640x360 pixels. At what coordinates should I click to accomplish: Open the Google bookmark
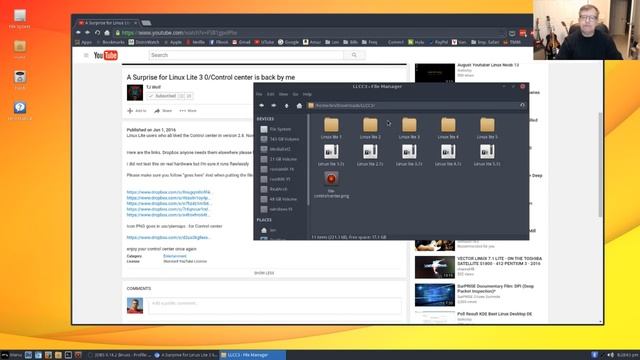288,42
